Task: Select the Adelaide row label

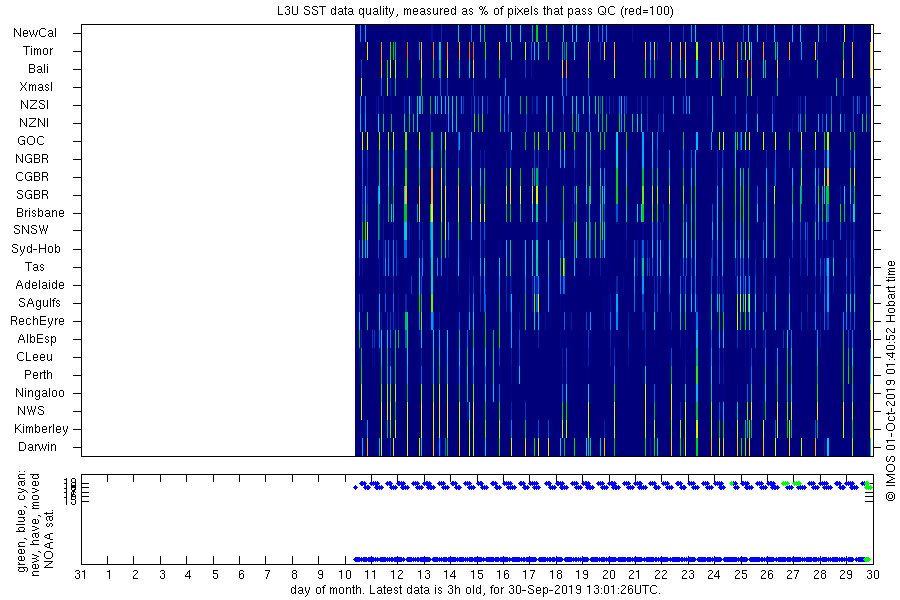Action: [x=40, y=284]
